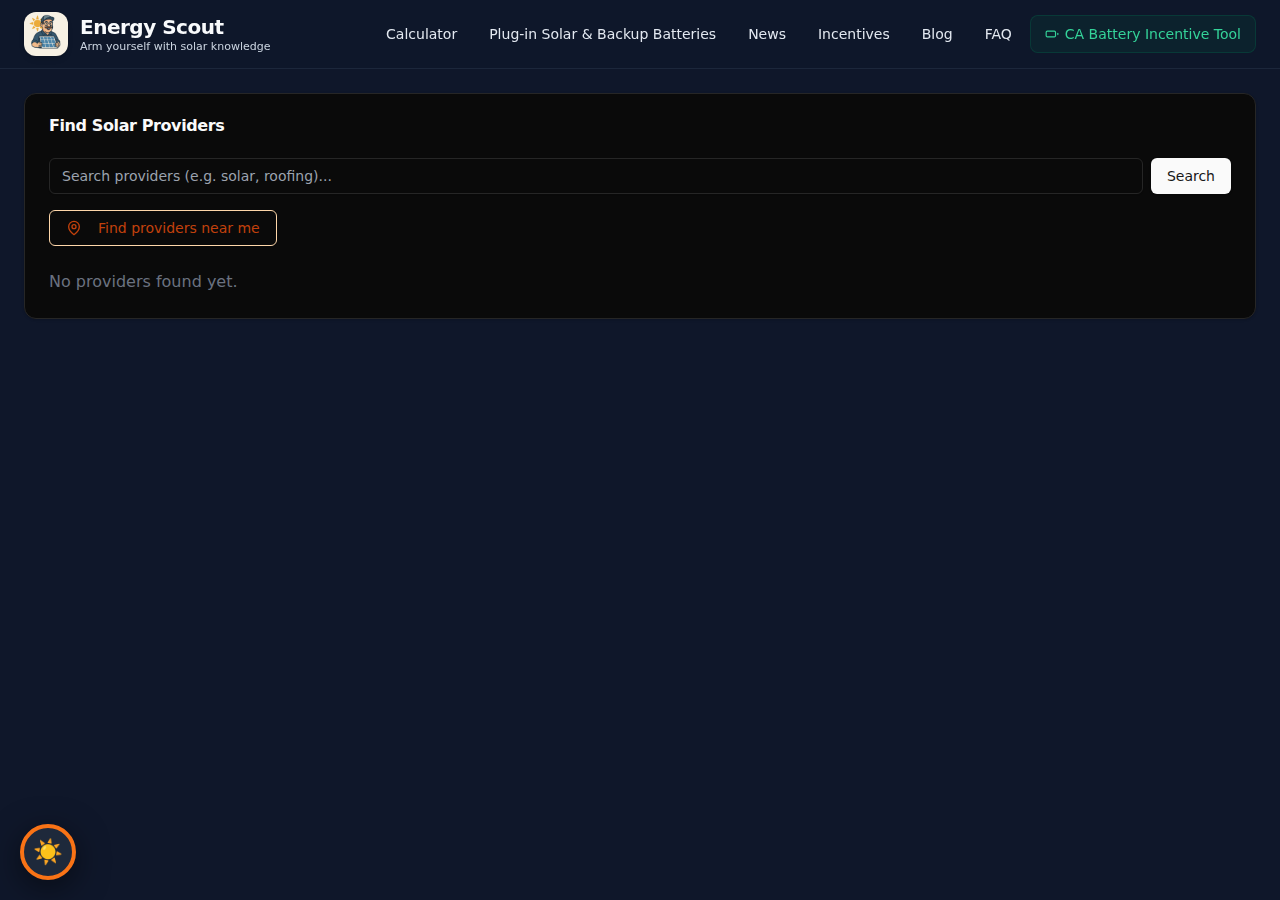Click the Search button
The width and height of the screenshot is (1280, 900).
coord(1190,176)
